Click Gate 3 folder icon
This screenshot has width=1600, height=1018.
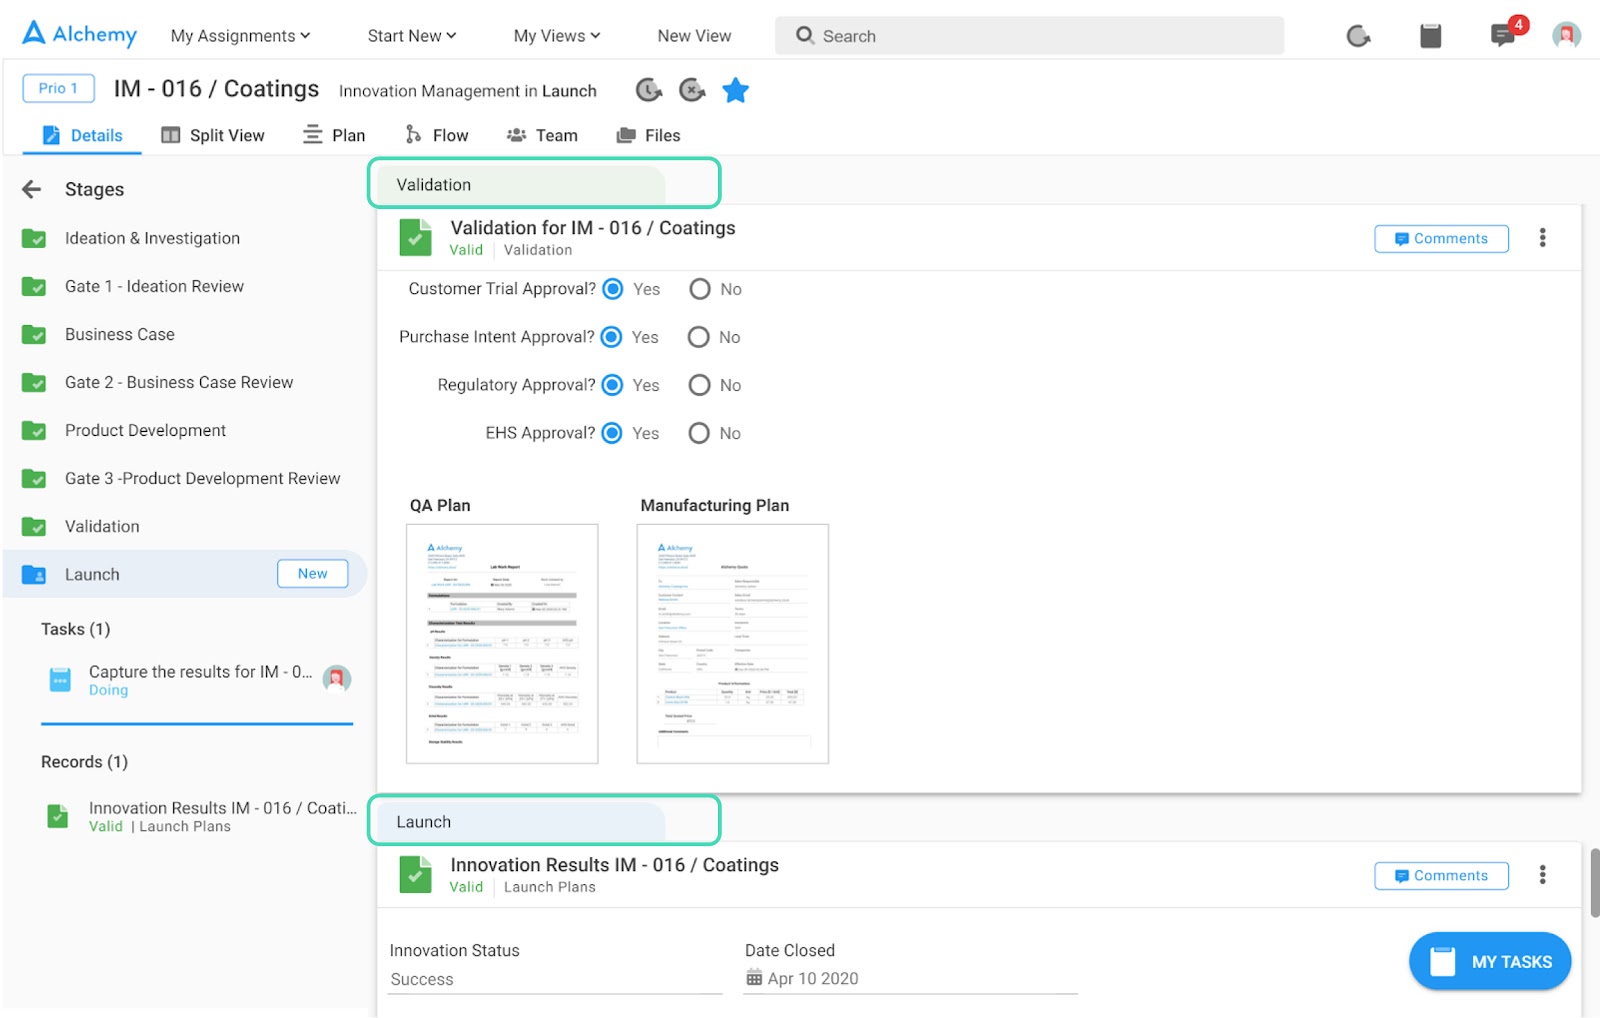34,478
